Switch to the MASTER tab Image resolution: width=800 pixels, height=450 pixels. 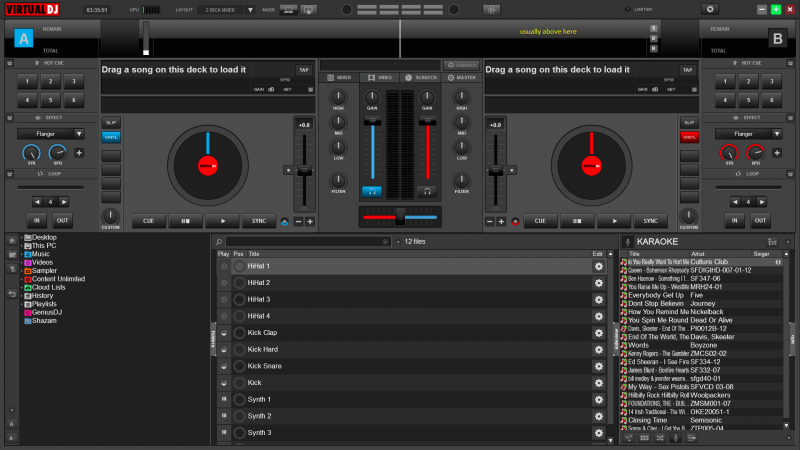click(x=461, y=78)
